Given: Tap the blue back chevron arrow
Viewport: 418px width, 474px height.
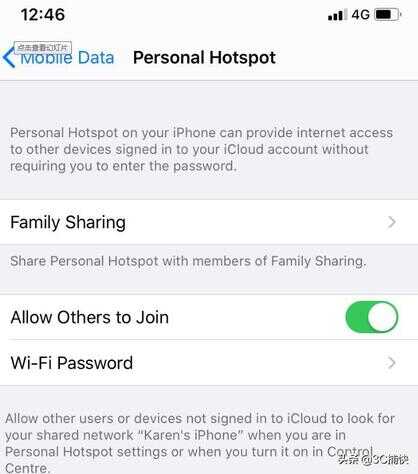Looking at the screenshot, I should pos(9,58).
